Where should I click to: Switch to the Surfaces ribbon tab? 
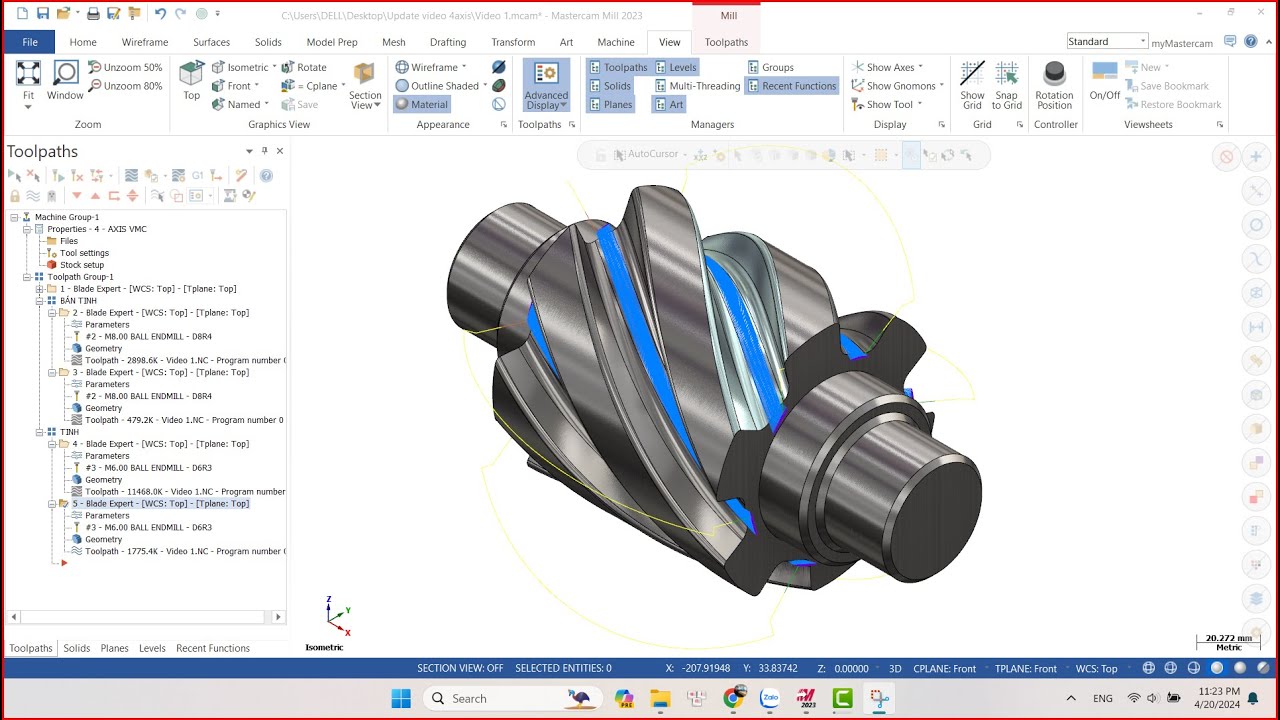[211, 42]
